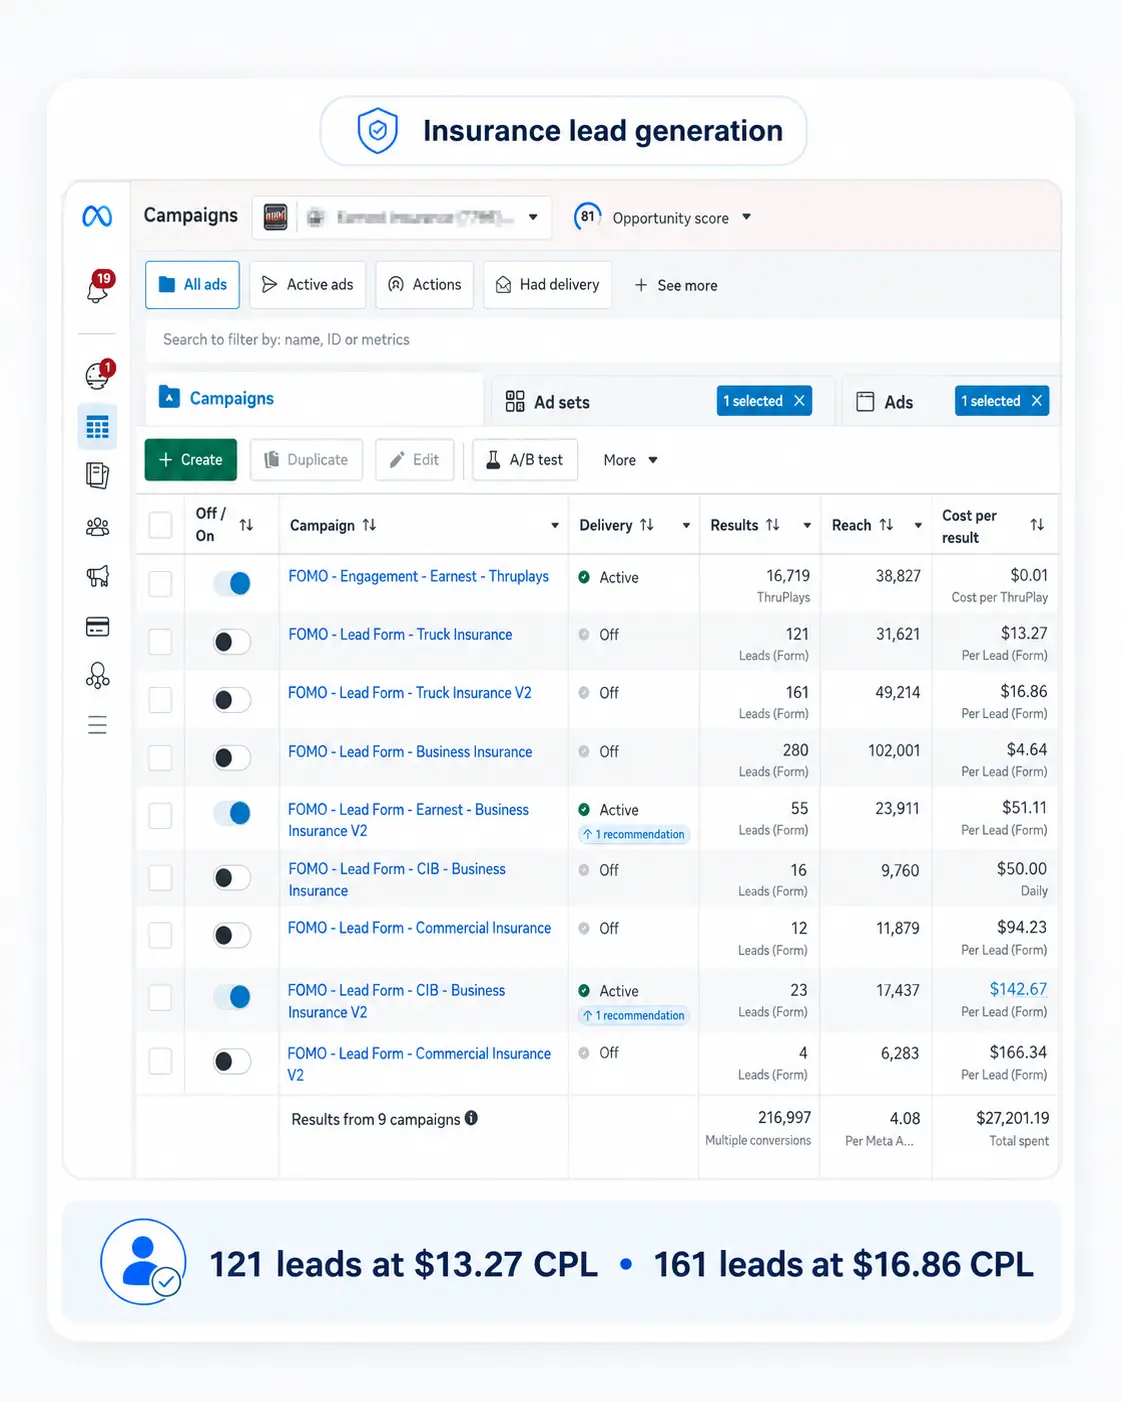Click See more filters
The height and width of the screenshot is (1402, 1122).
(x=676, y=285)
